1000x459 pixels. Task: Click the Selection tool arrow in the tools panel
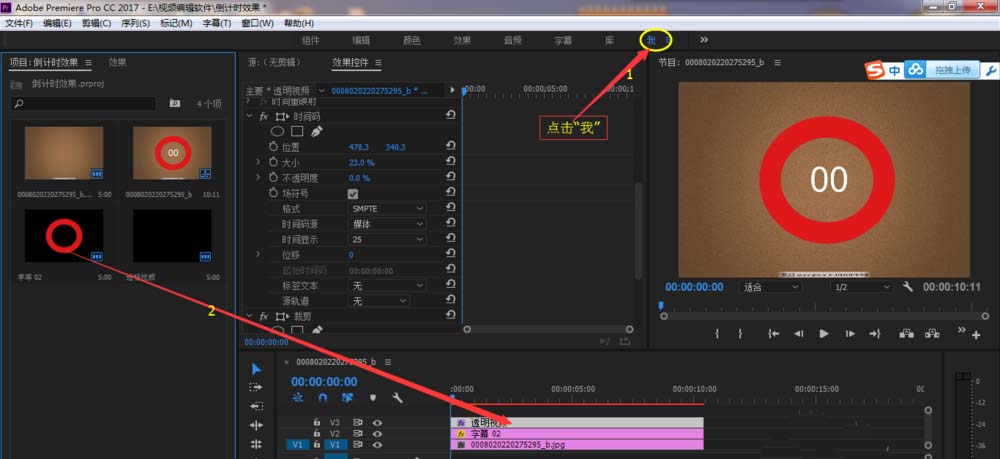pyautogui.click(x=256, y=369)
